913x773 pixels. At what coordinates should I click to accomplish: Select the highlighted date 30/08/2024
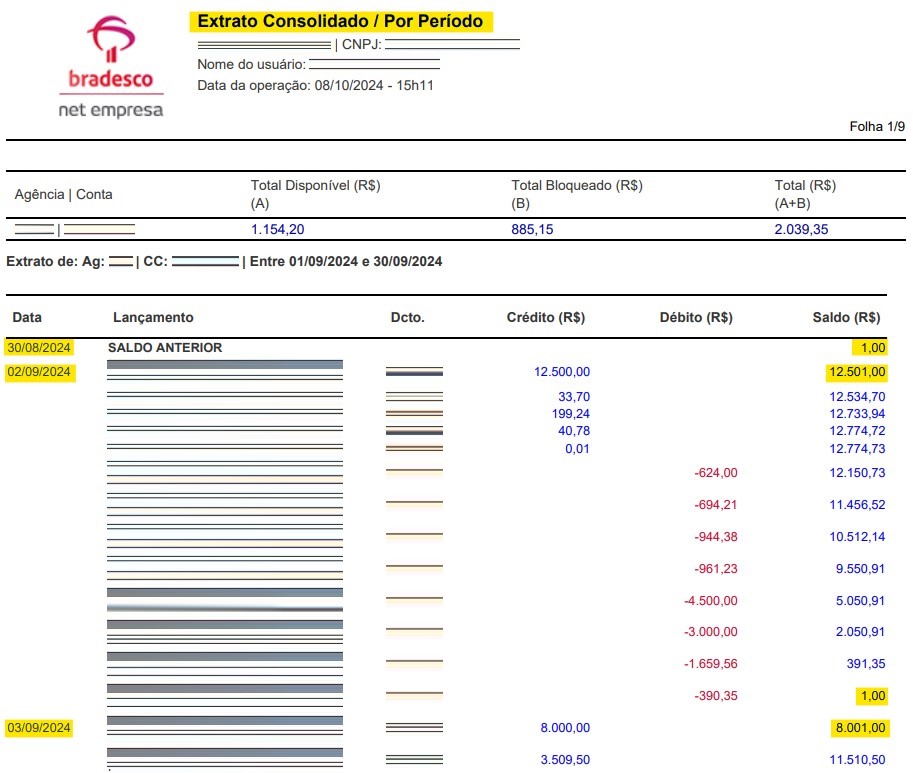(x=39, y=347)
